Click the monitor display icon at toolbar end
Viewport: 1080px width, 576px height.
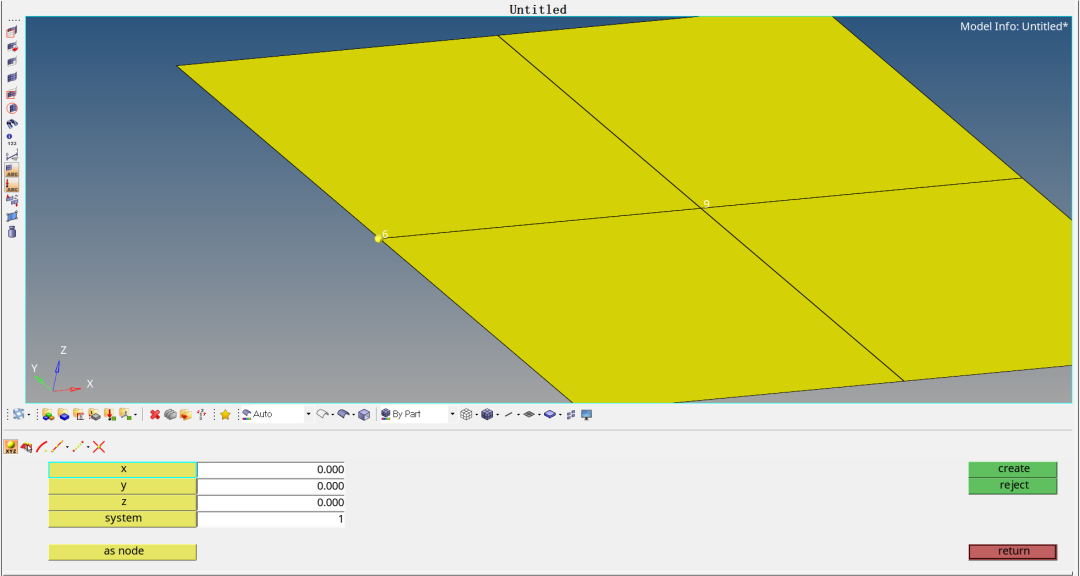tap(587, 414)
